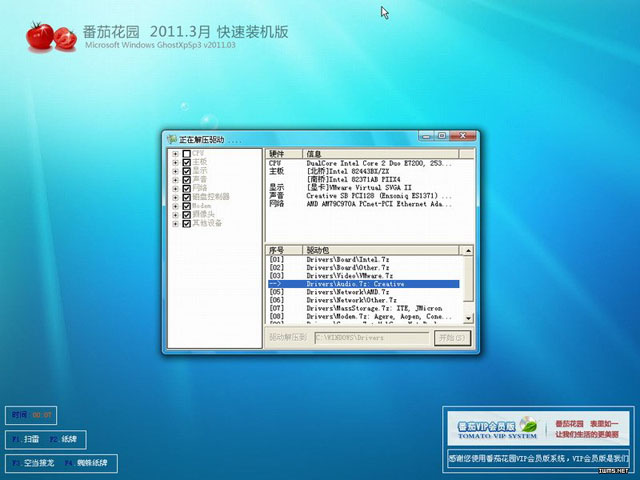Select row Drivers\MassStorage.7z
The image size is (640, 480).
(363, 308)
